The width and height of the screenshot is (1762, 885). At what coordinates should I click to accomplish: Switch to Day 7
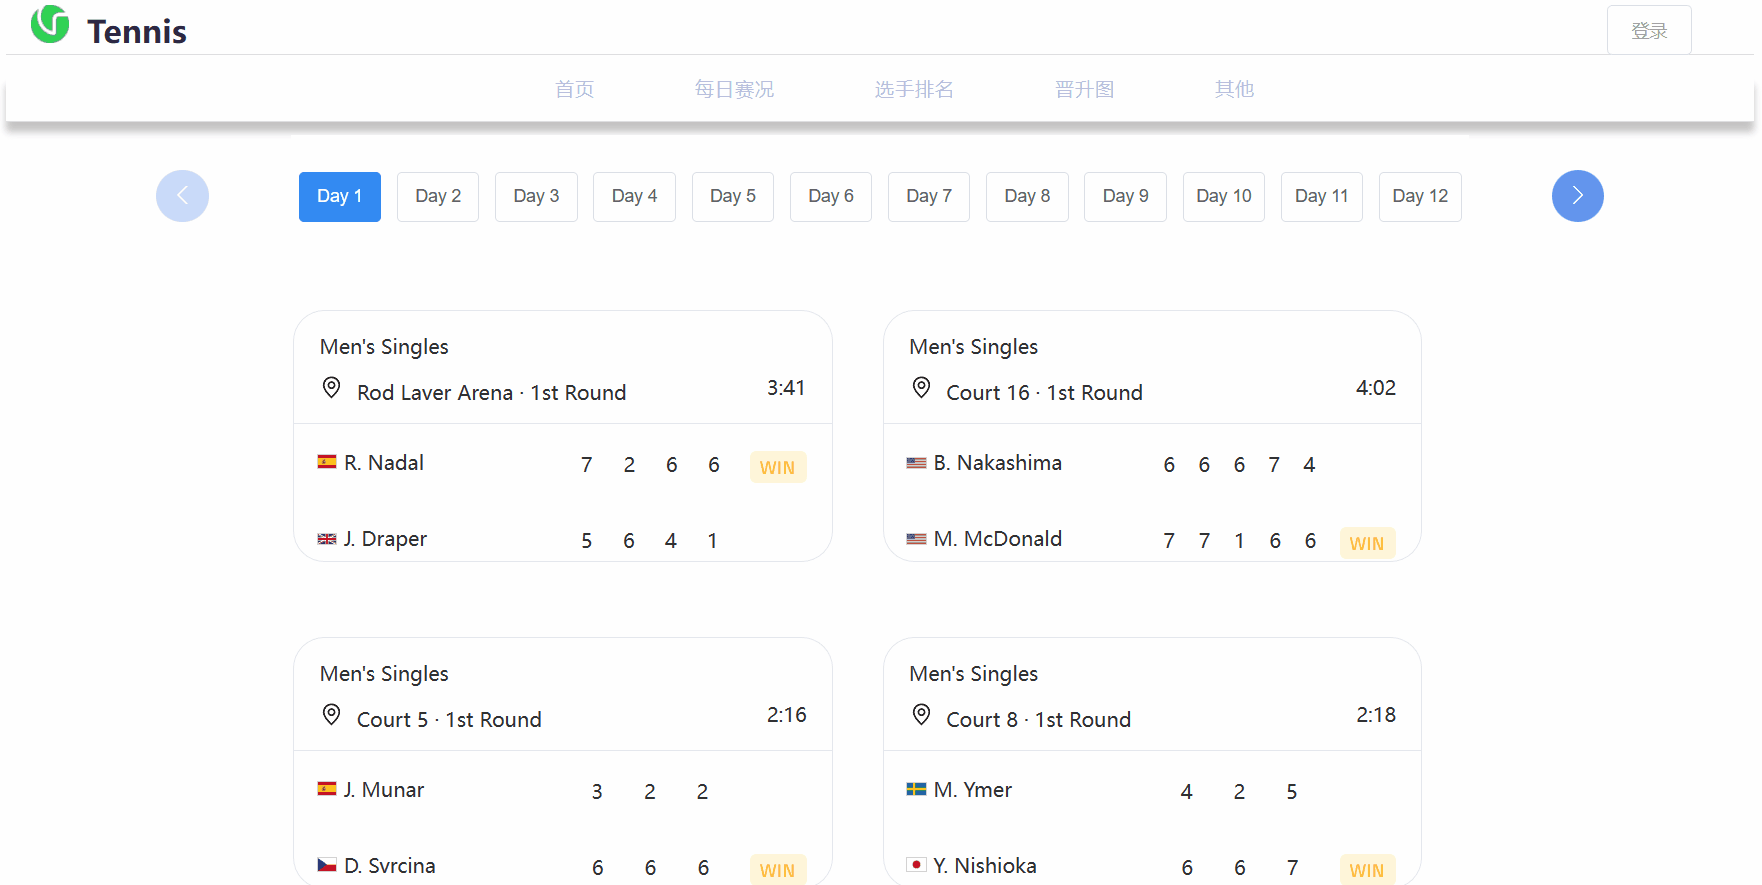(929, 197)
